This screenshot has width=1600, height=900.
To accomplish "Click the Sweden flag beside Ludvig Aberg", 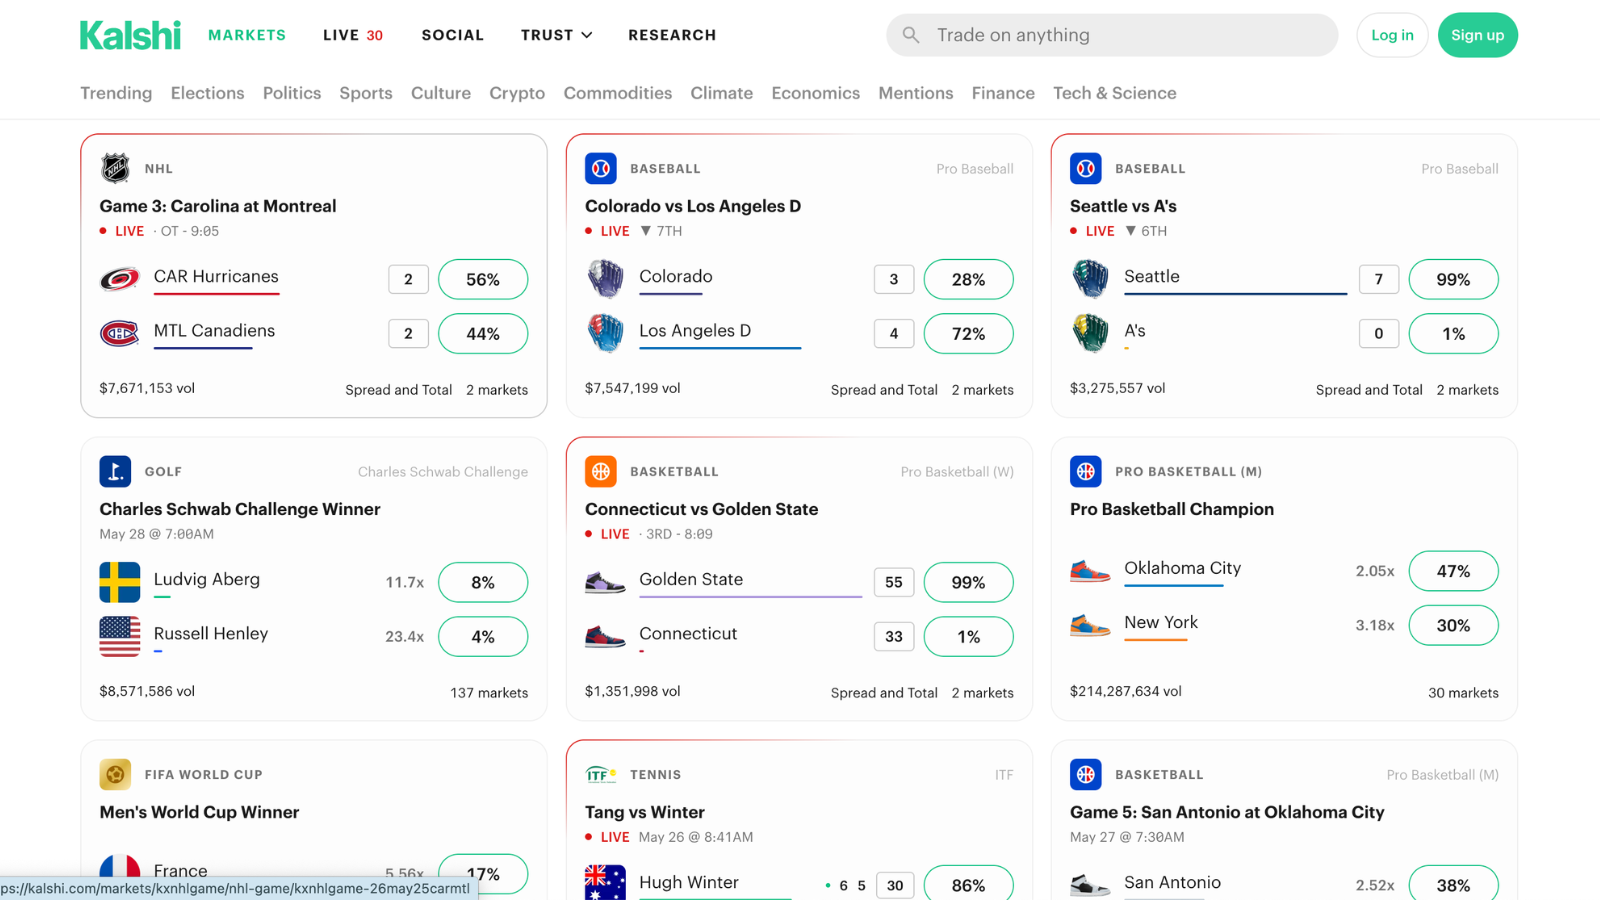I will pos(120,582).
